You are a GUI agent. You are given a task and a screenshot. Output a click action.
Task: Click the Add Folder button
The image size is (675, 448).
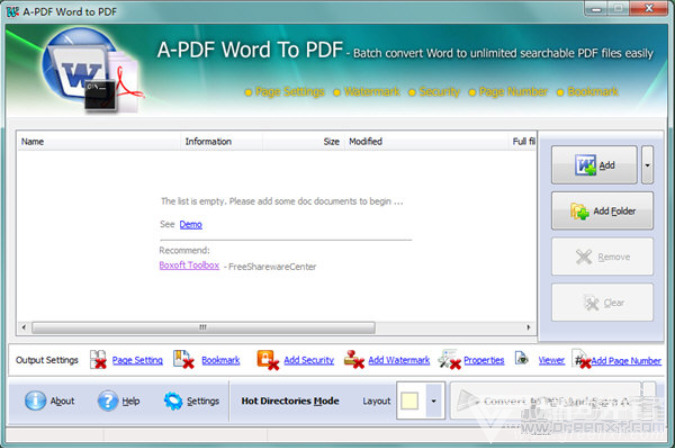pyautogui.click(x=602, y=211)
